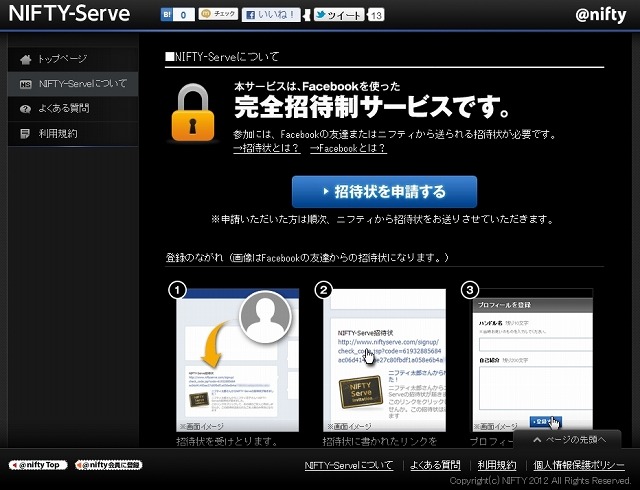640x490 pixels.
Task: Open the @nifty logo link in header
Action: [600, 15]
